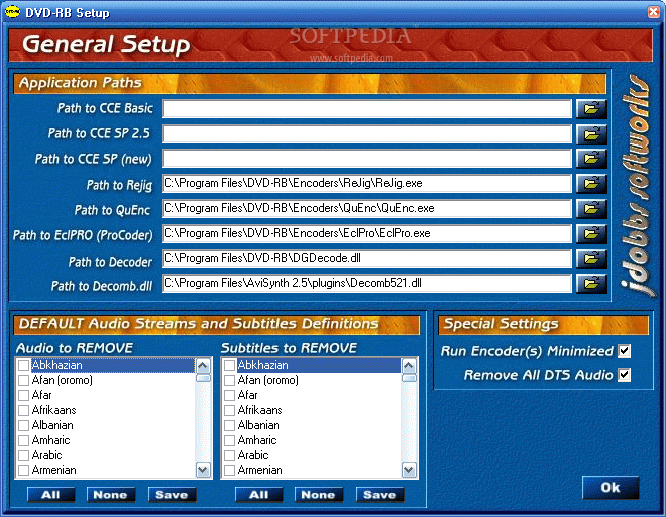Check Arabic in Audio to REMOVE list
The width and height of the screenshot is (666, 517).
(x=24, y=455)
